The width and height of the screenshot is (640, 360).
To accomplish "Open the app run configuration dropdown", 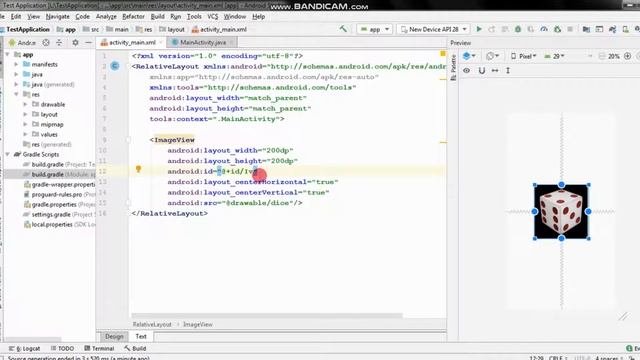I will [375, 29].
